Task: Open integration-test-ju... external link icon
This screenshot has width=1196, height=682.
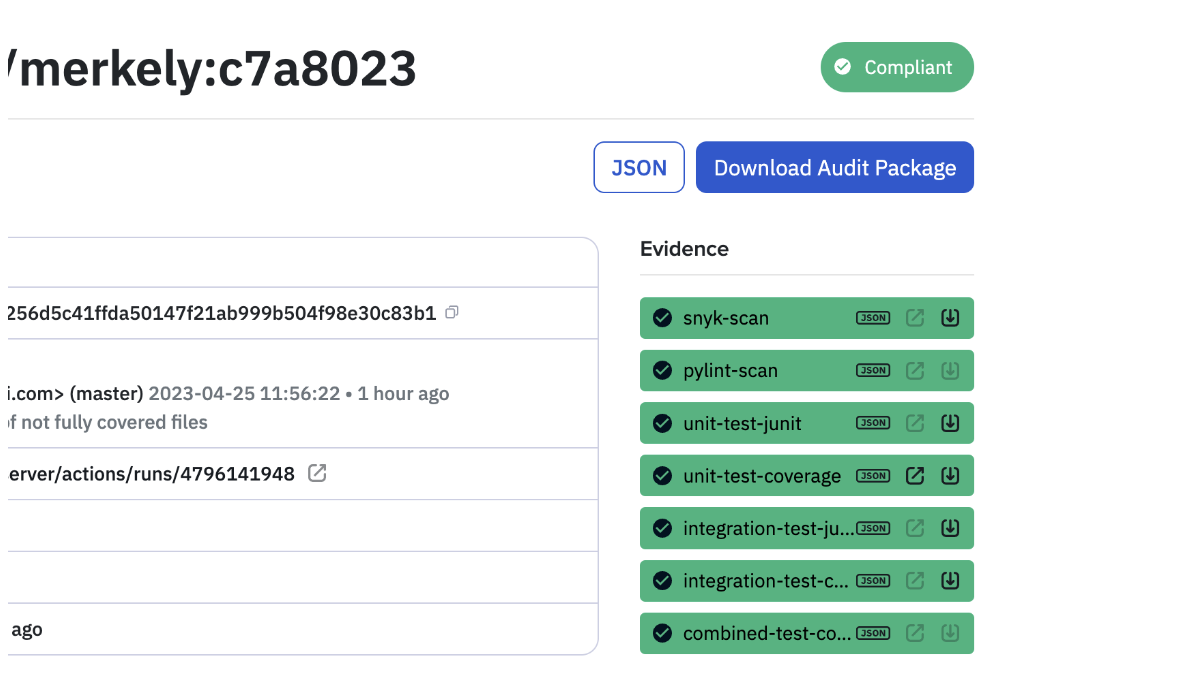Action: pyautogui.click(x=915, y=528)
